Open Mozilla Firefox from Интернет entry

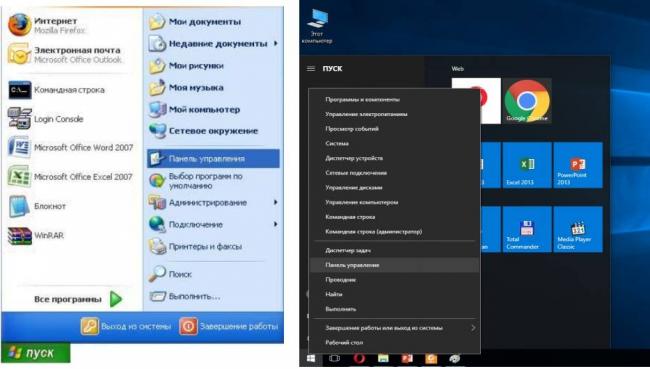click(48, 25)
